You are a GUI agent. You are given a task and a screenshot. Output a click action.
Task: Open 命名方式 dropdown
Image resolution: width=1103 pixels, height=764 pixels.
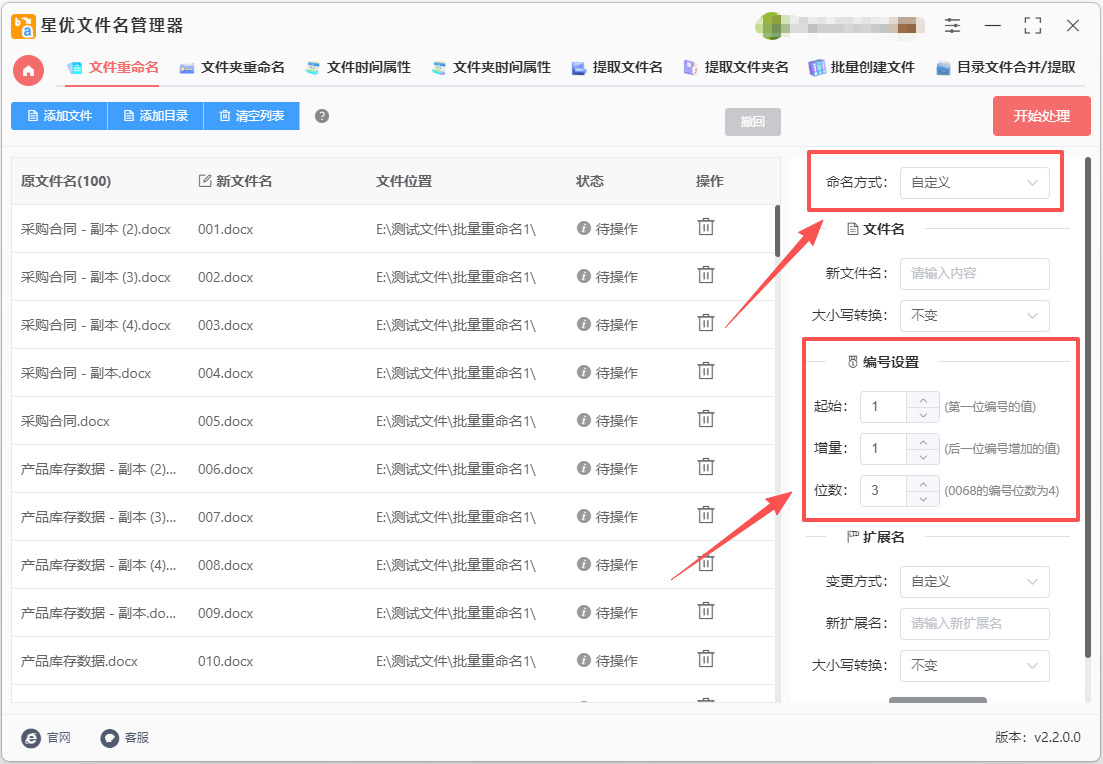974,183
